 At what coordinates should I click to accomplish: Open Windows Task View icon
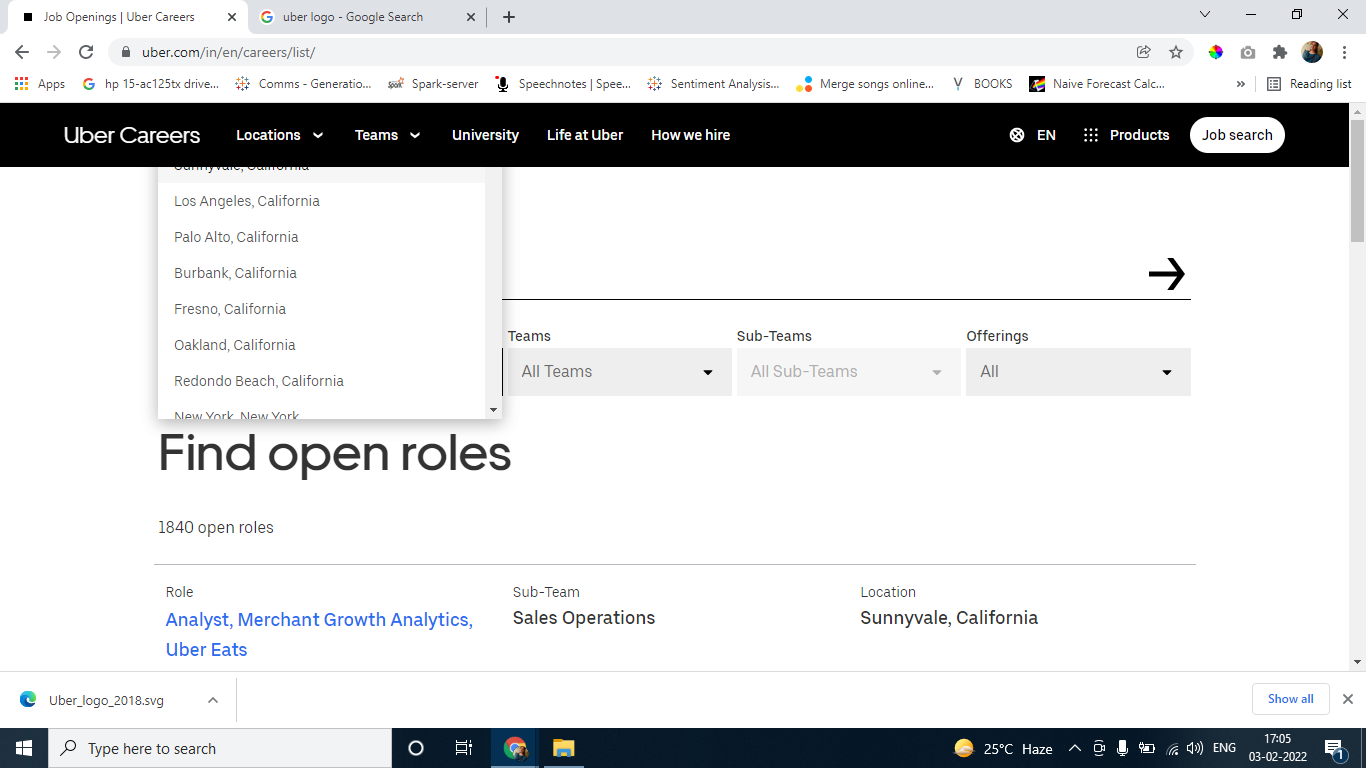point(464,748)
